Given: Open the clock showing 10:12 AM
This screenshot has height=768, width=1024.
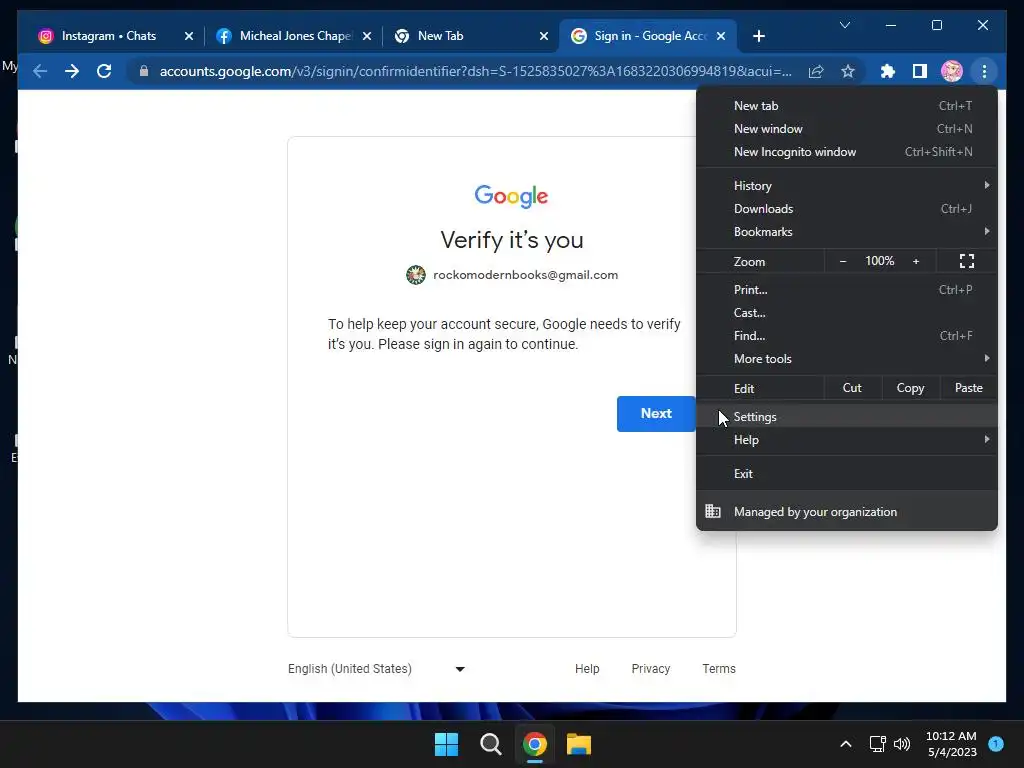Looking at the screenshot, I should [x=952, y=744].
